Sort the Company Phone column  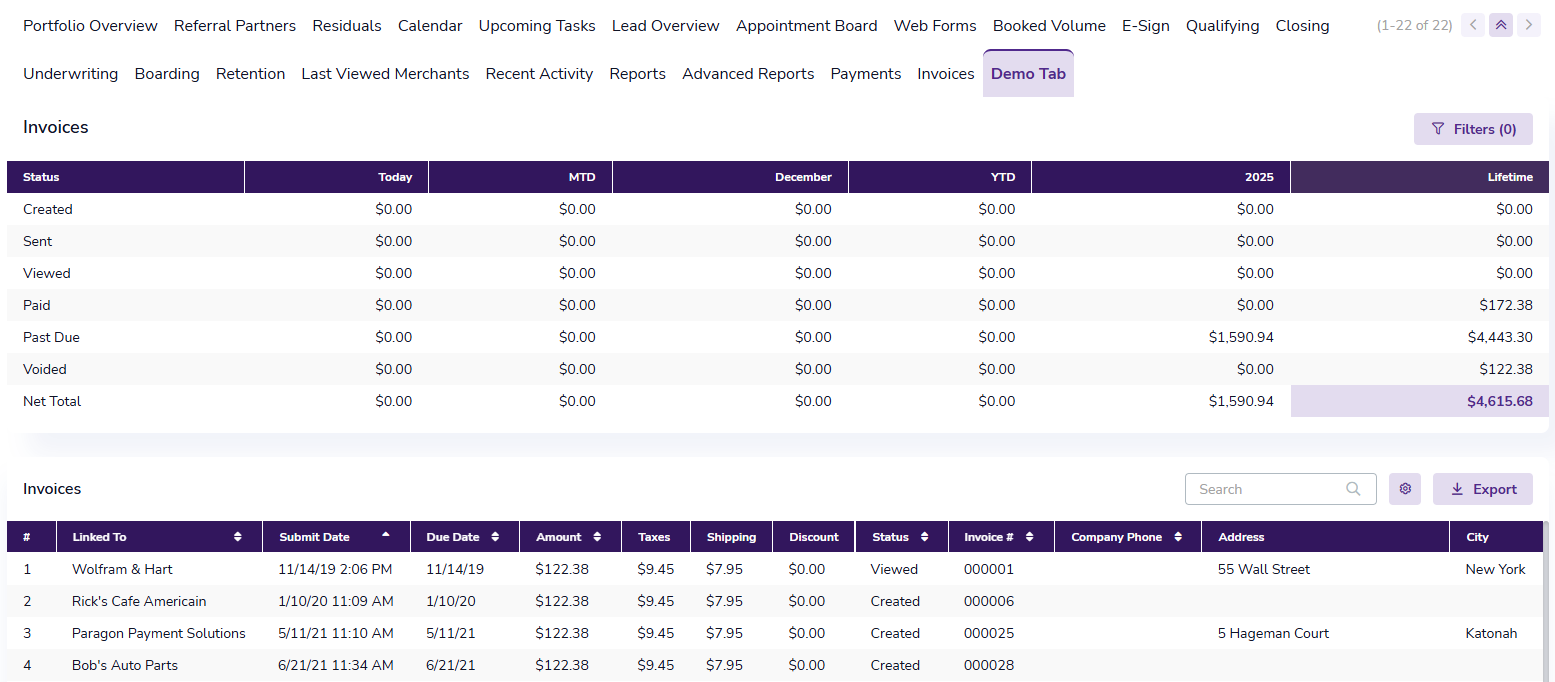(1178, 537)
